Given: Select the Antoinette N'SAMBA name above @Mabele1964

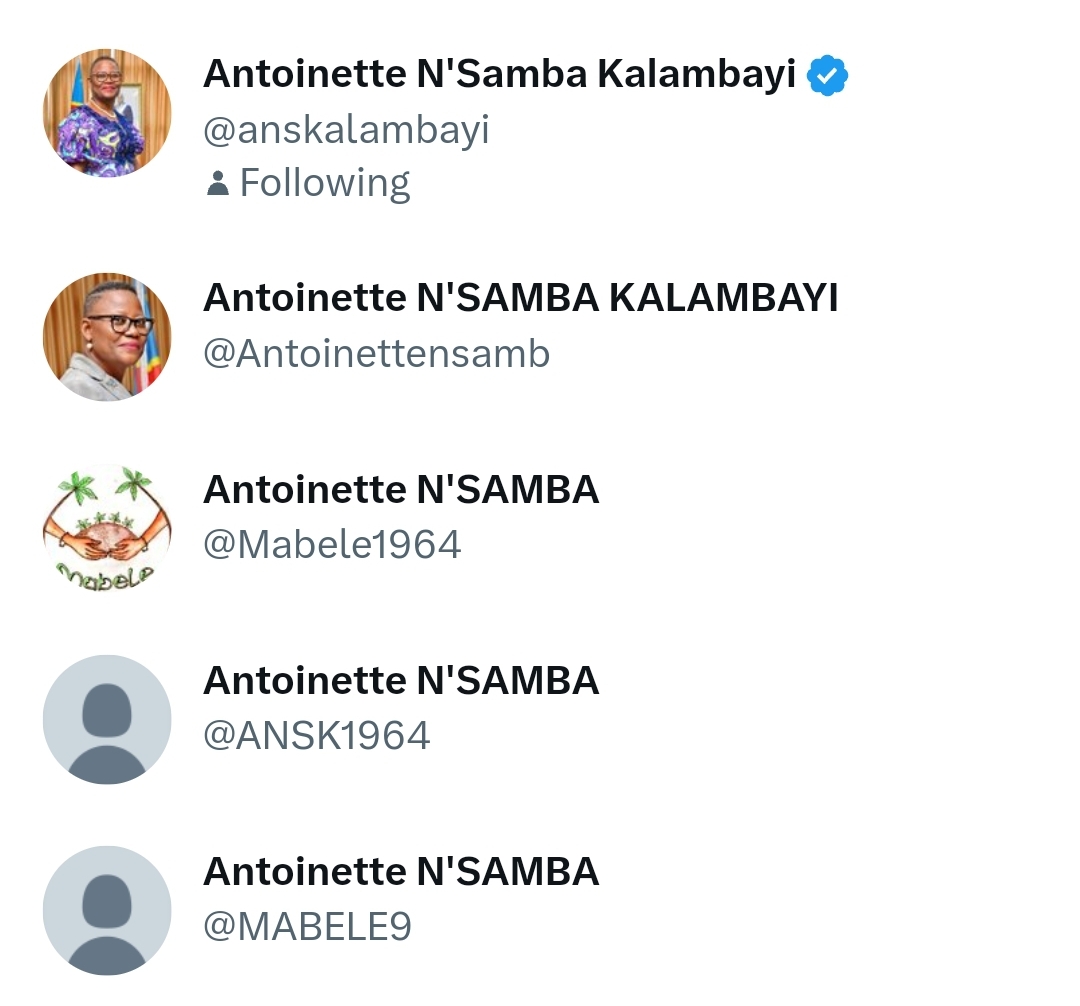Looking at the screenshot, I should point(401,489).
